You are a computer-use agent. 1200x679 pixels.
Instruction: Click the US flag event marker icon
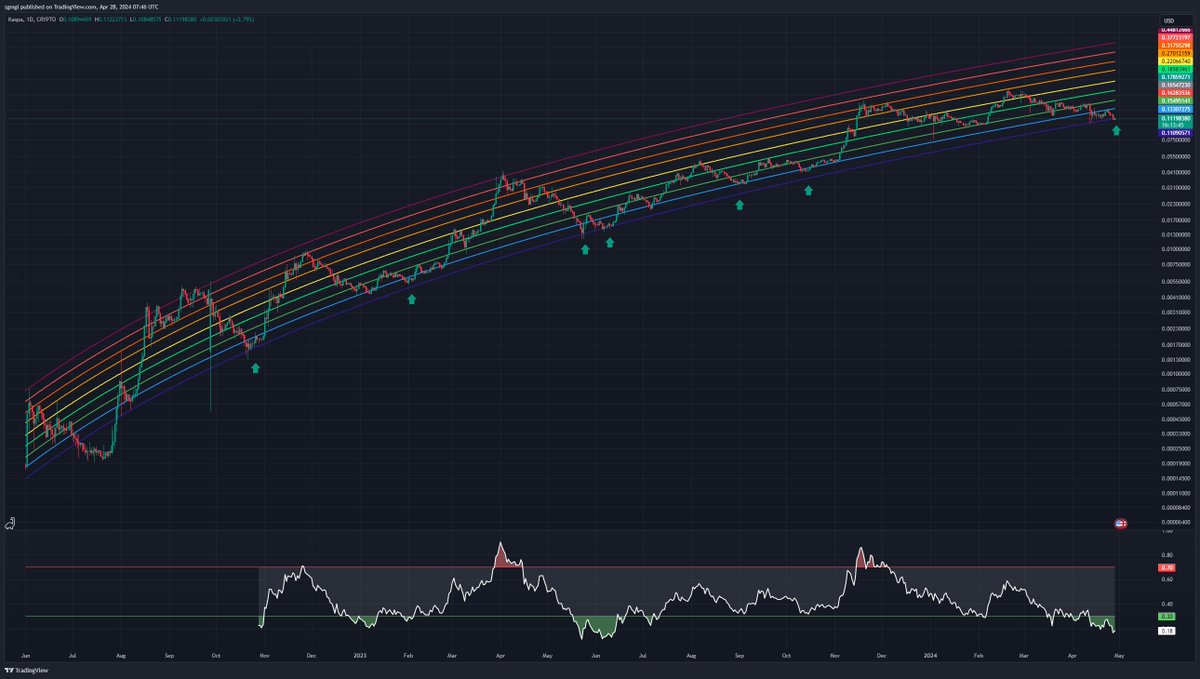(1121, 523)
